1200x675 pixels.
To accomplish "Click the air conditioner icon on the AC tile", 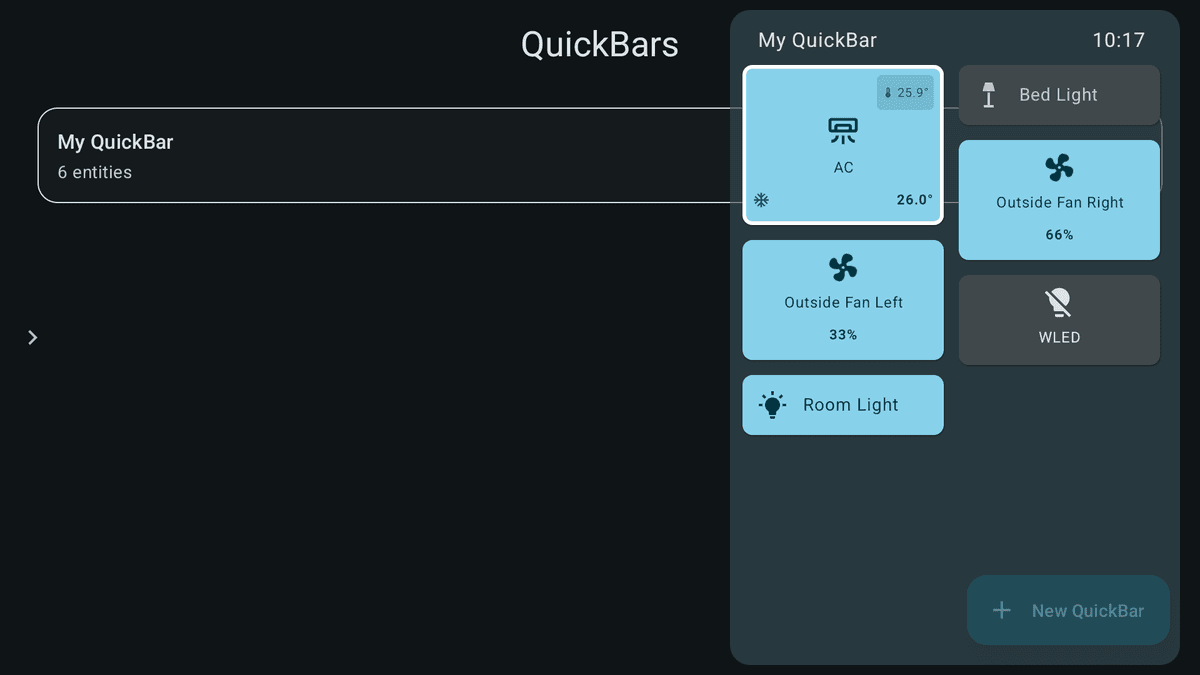I will click(843, 130).
